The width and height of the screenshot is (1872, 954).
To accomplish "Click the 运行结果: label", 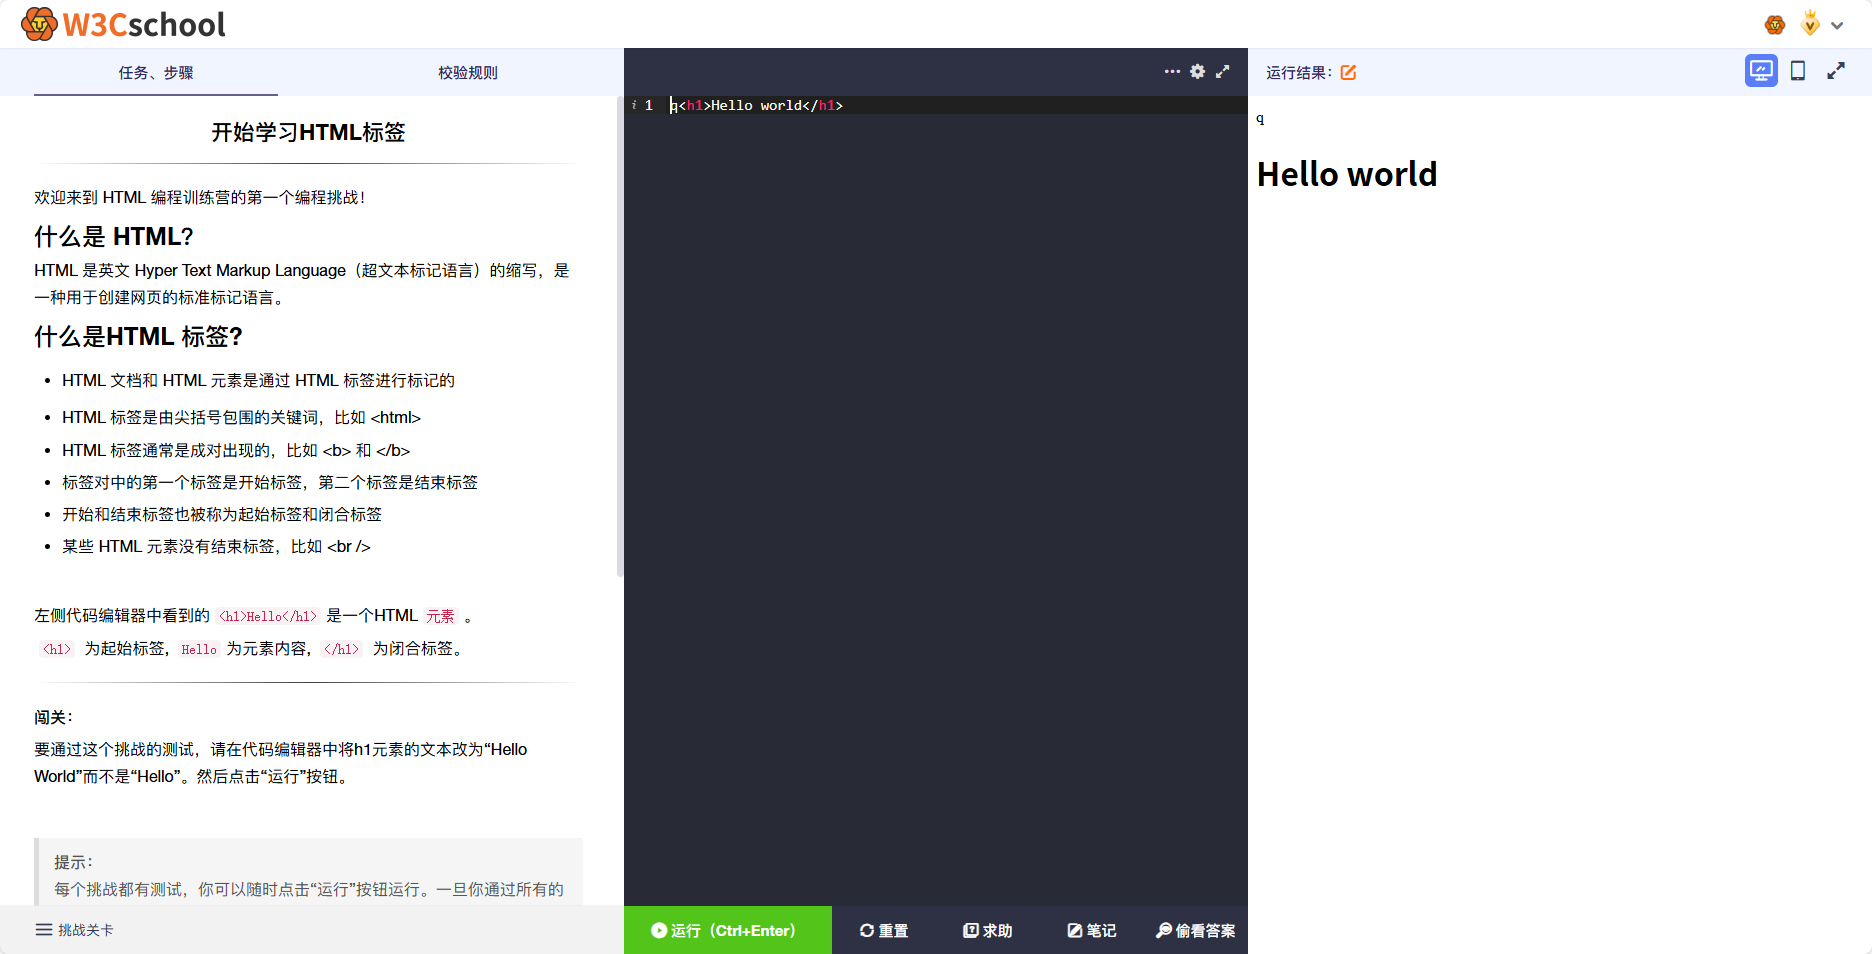I will (x=1299, y=72).
